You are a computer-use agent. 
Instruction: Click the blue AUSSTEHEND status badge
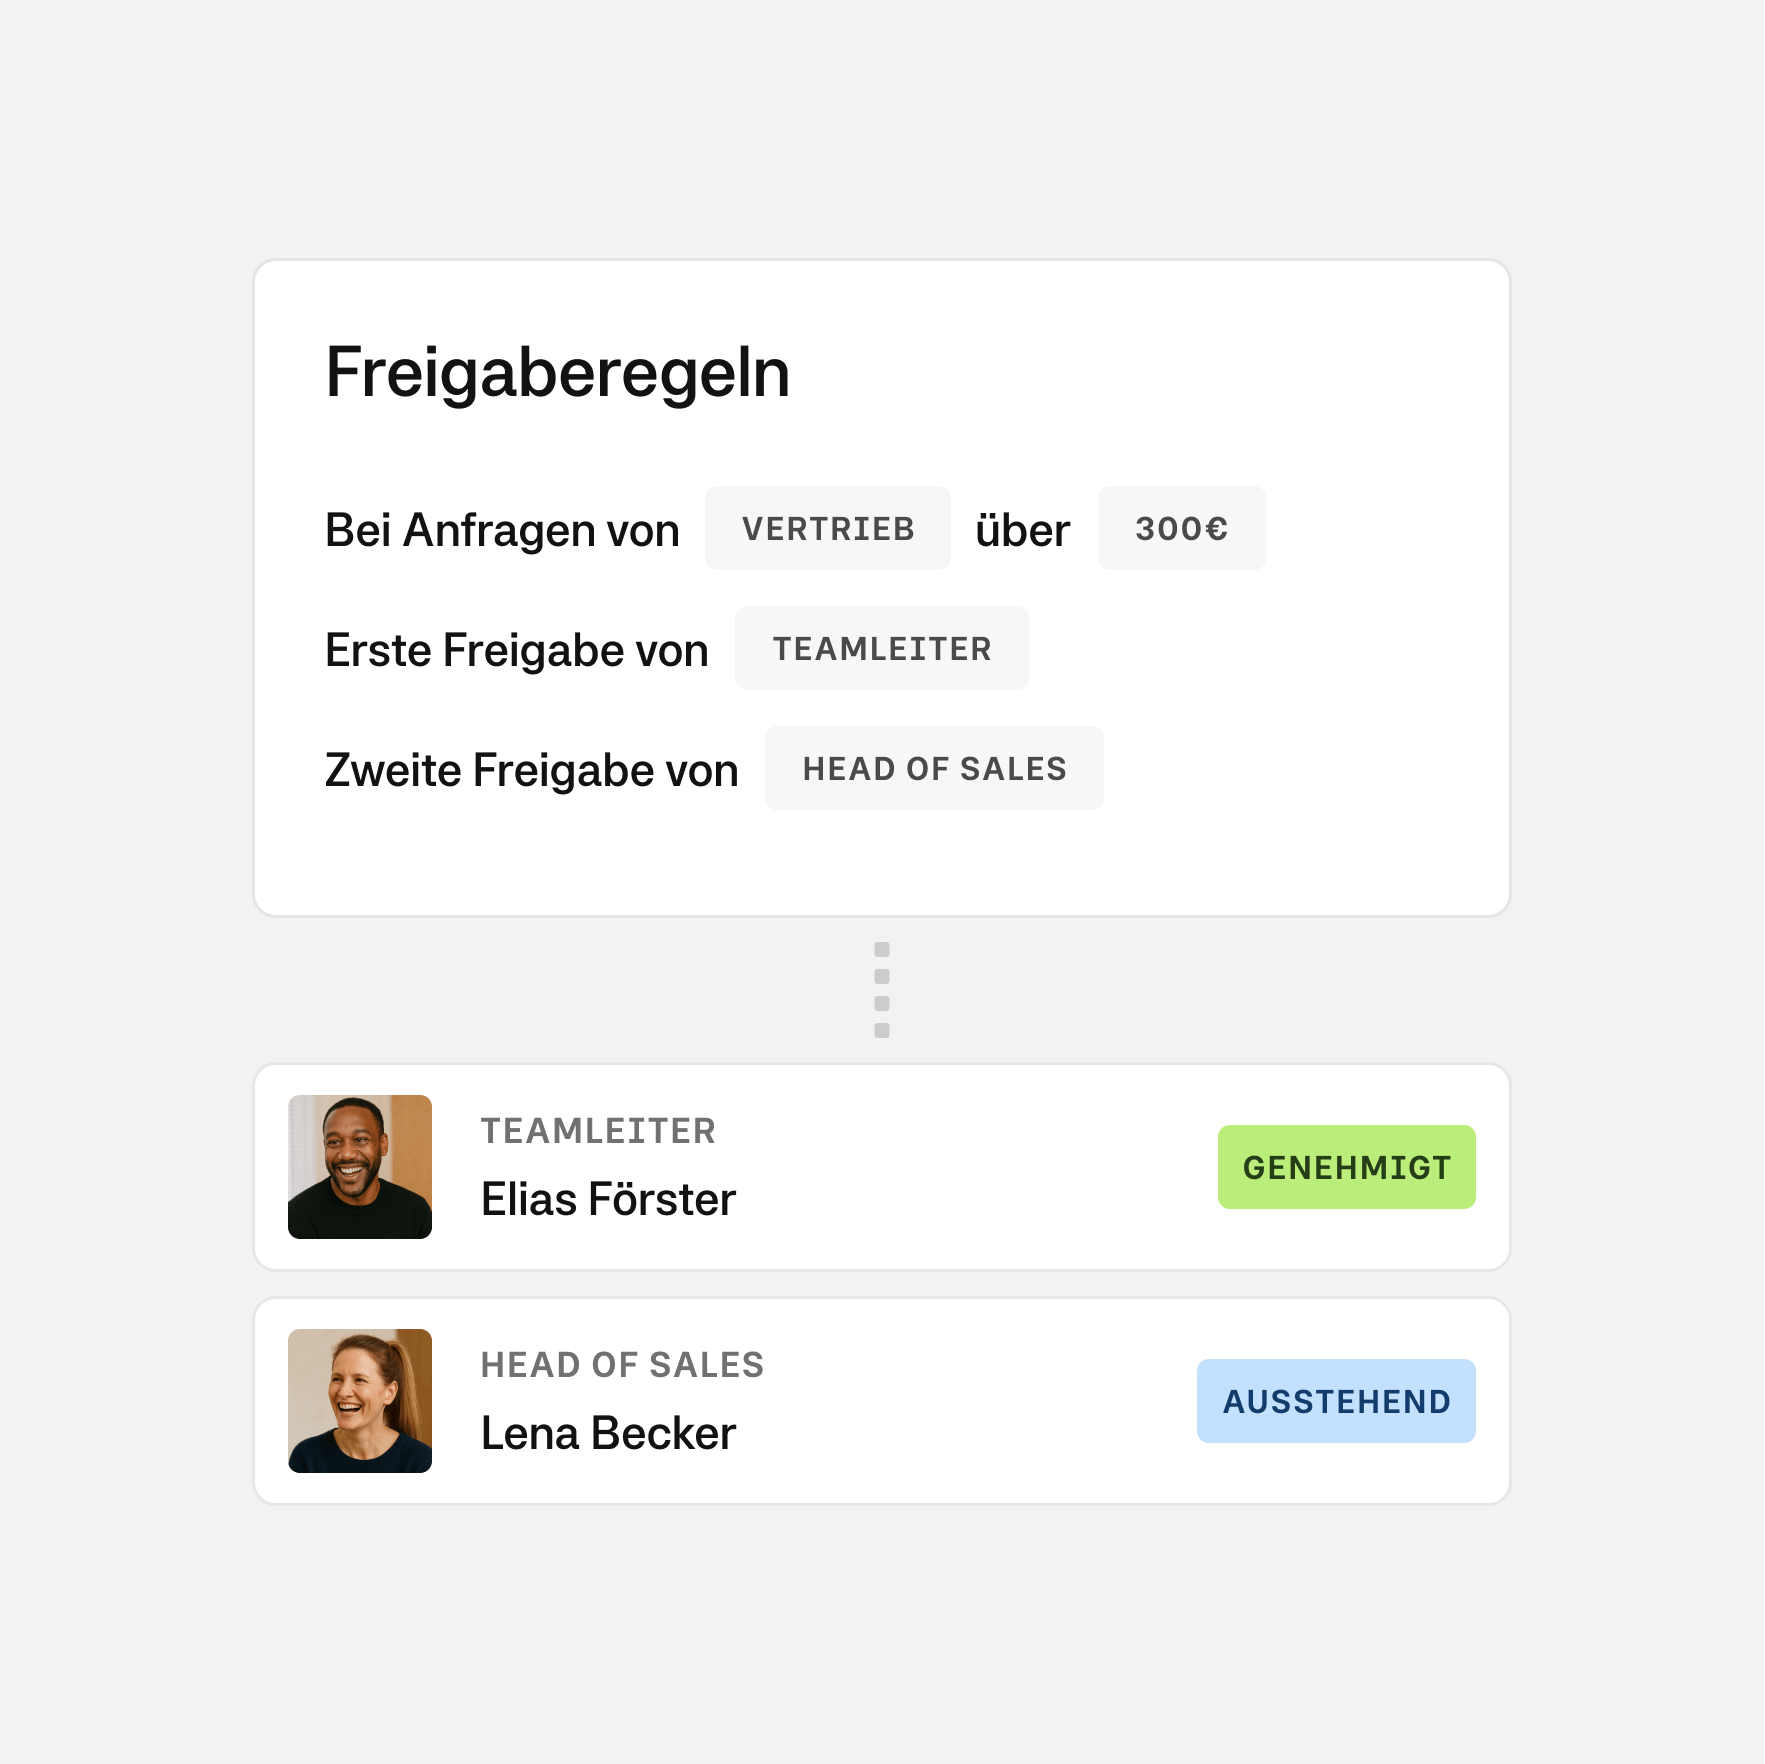pos(1336,1401)
